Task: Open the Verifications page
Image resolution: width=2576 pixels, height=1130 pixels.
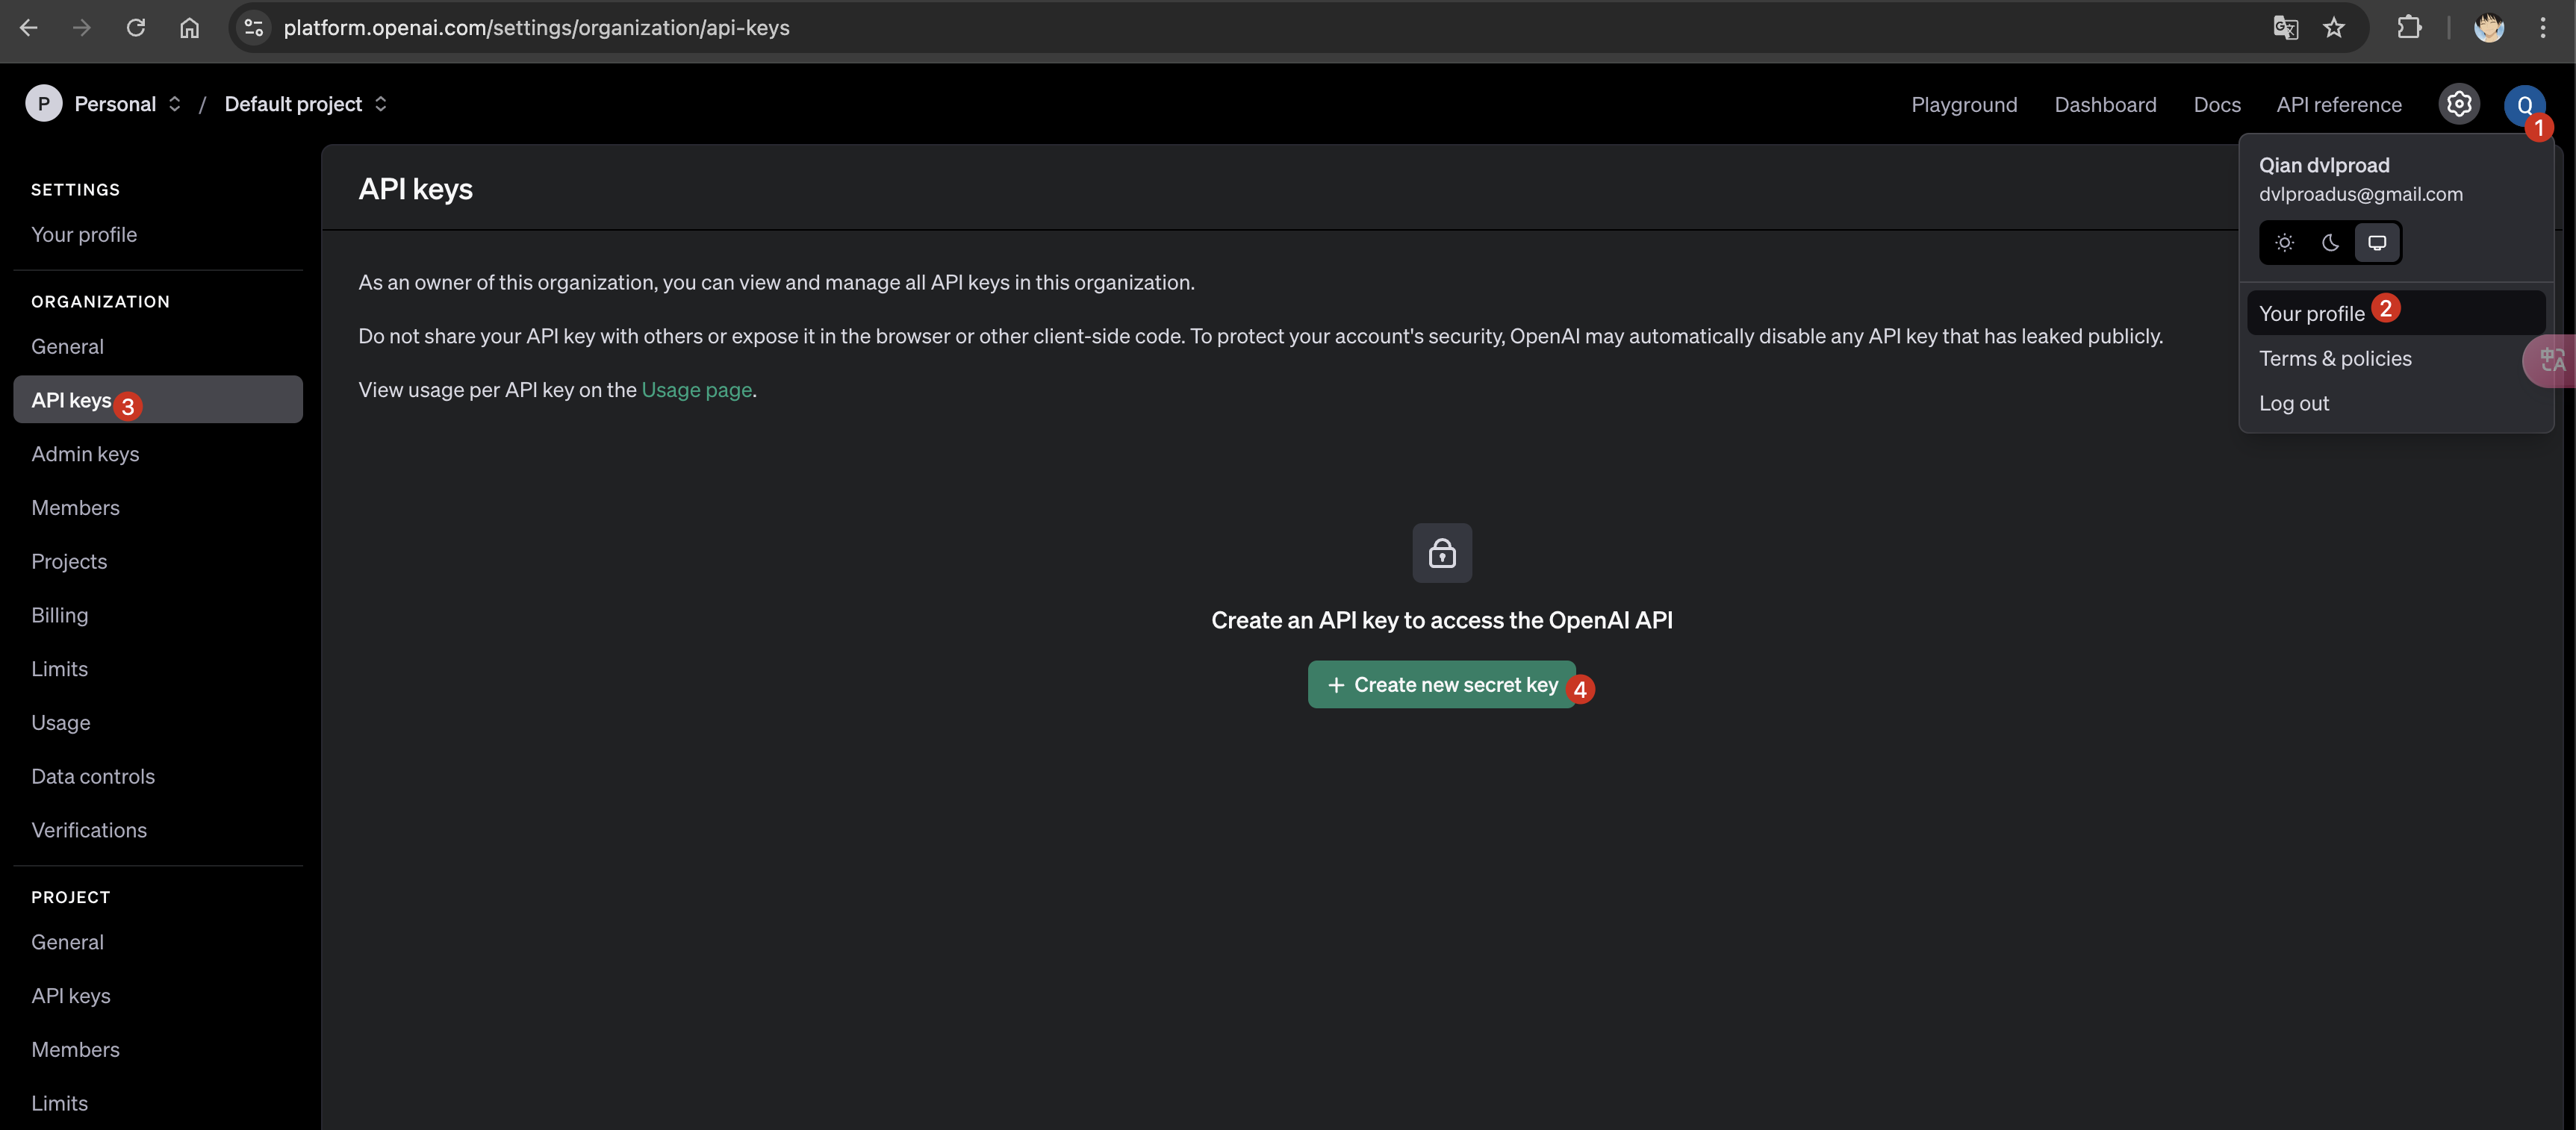Action: (158, 830)
